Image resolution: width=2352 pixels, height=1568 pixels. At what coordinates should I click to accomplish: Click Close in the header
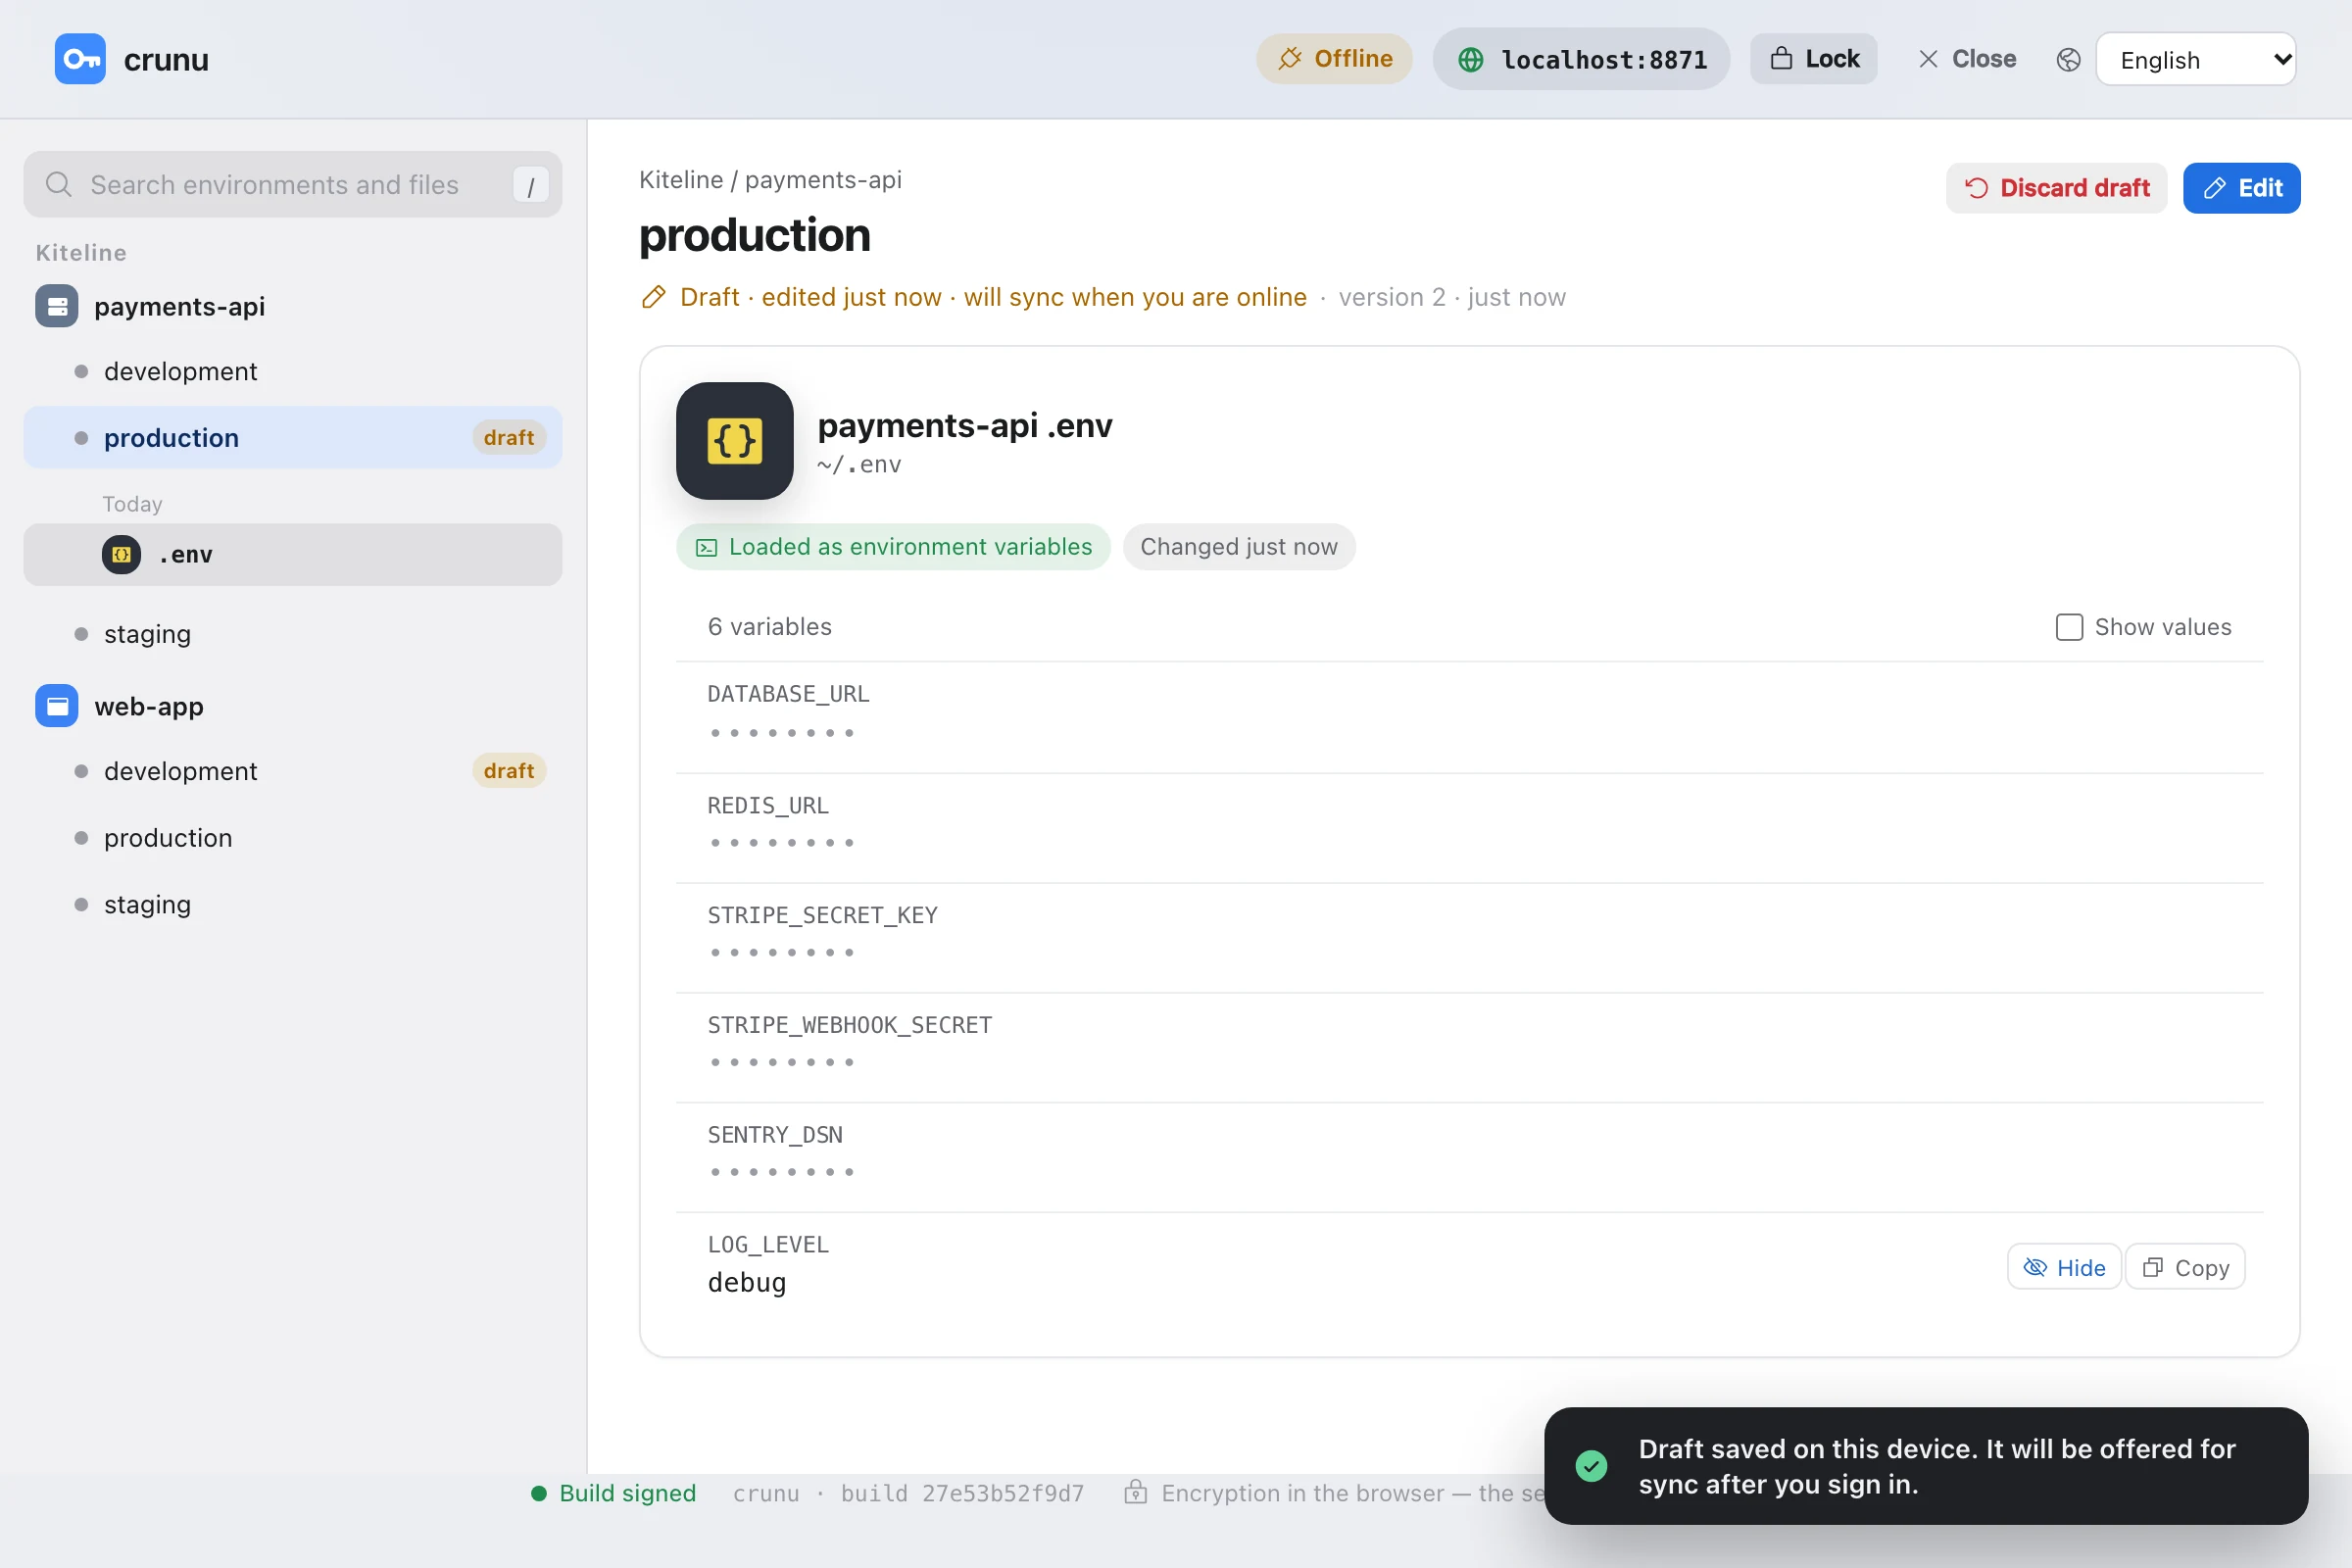click(x=1967, y=59)
